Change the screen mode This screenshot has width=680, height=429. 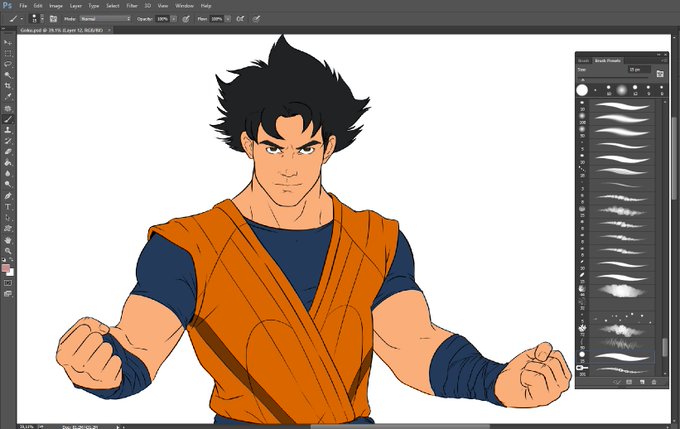(x=8, y=294)
